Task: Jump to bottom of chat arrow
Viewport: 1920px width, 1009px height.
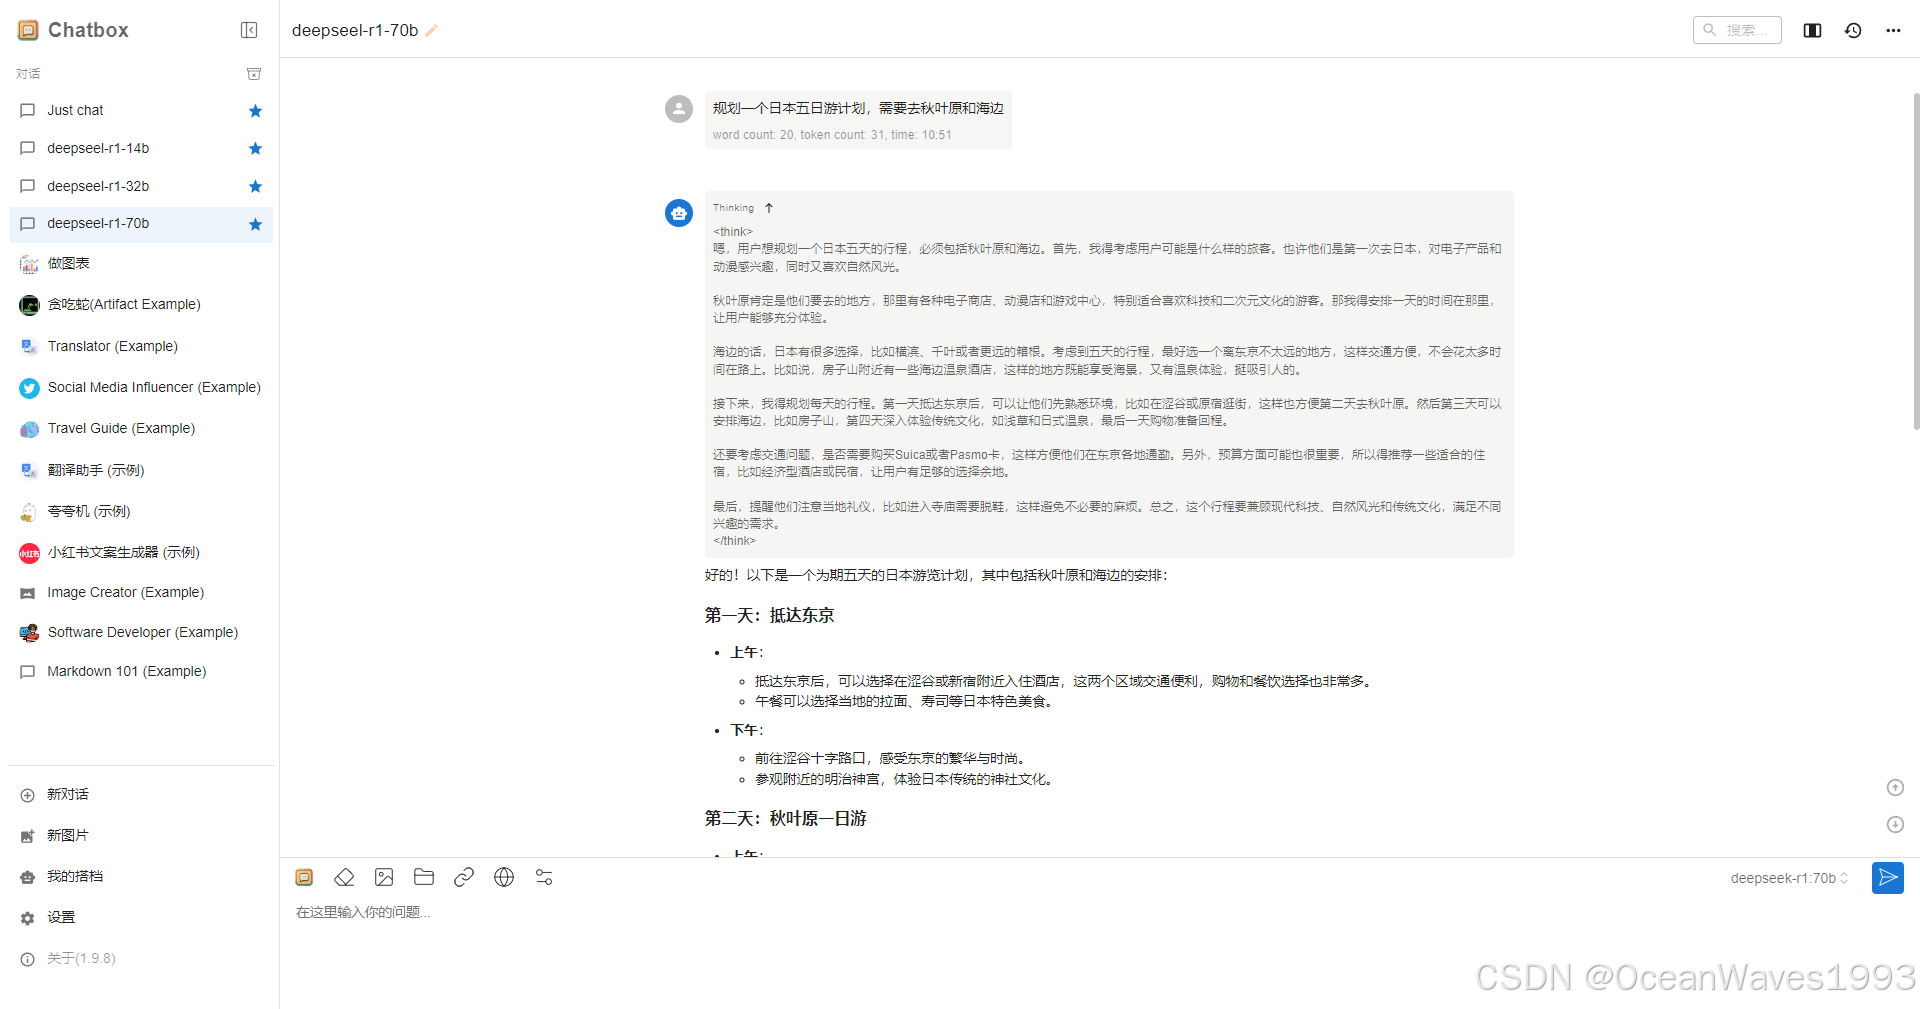Action: tap(1895, 825)
